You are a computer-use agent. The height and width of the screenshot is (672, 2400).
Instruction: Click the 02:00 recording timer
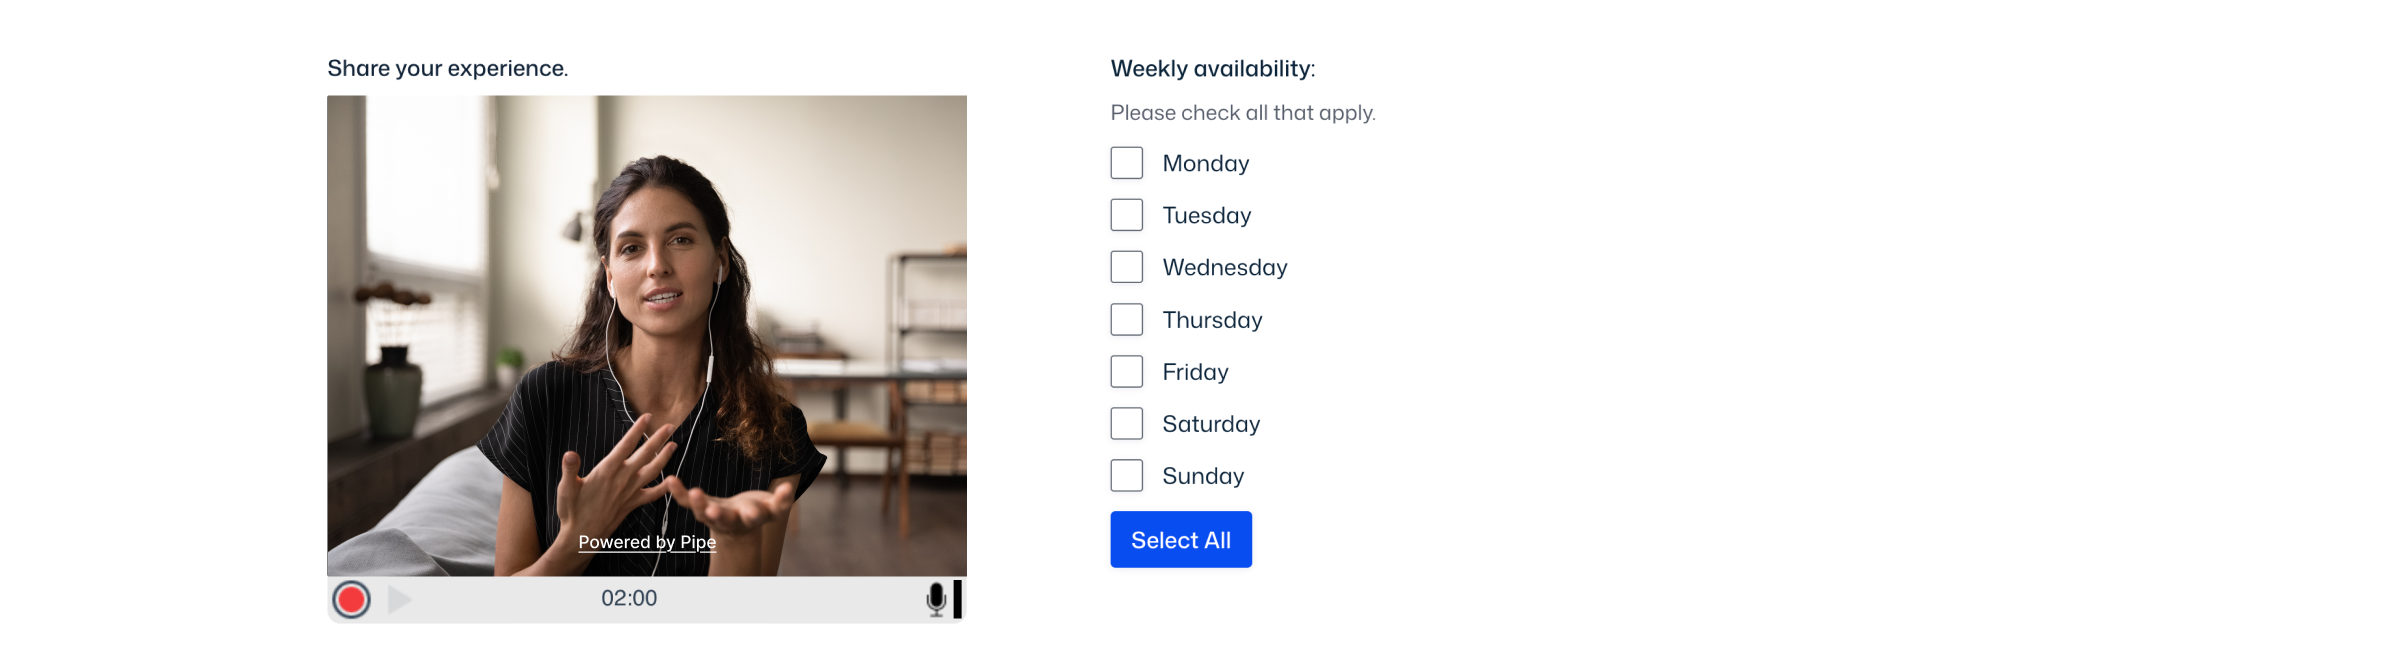[629, 599]
